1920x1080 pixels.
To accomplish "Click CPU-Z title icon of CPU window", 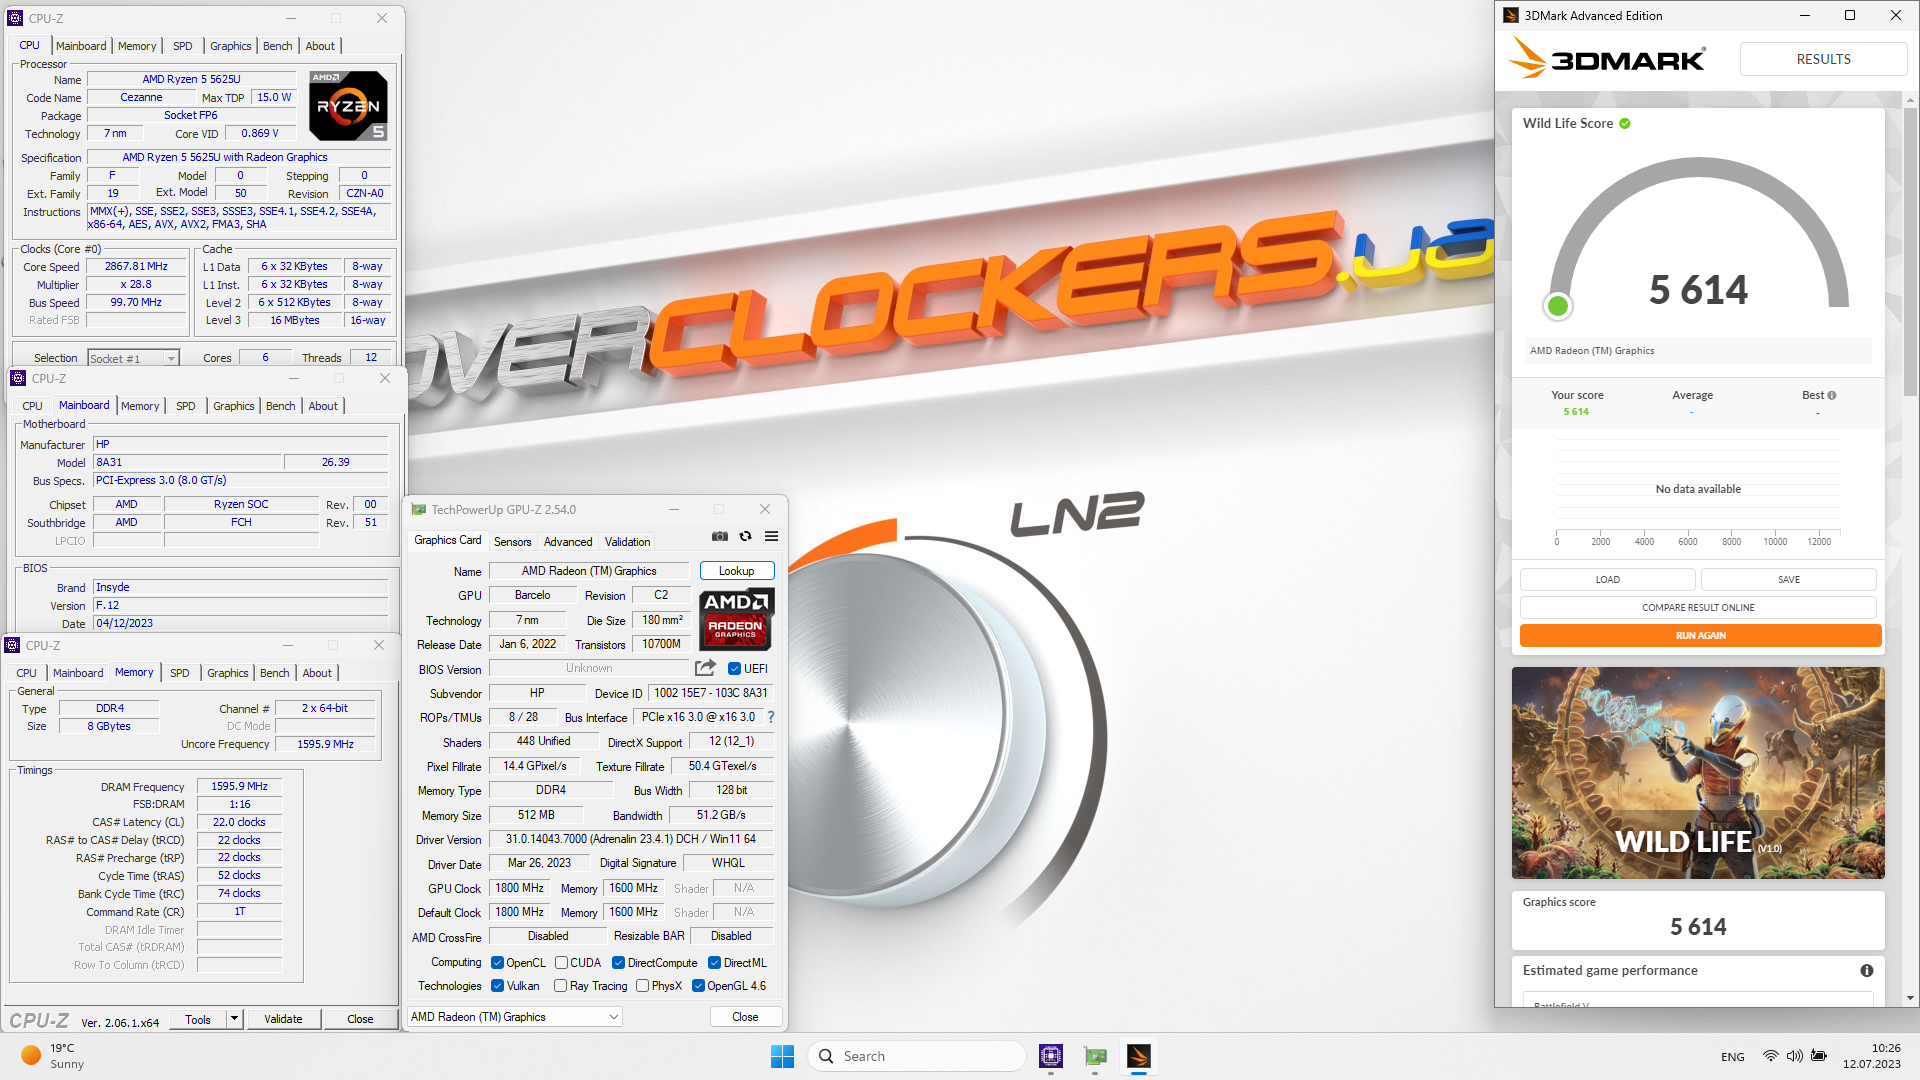I will (x=15, y=18).
